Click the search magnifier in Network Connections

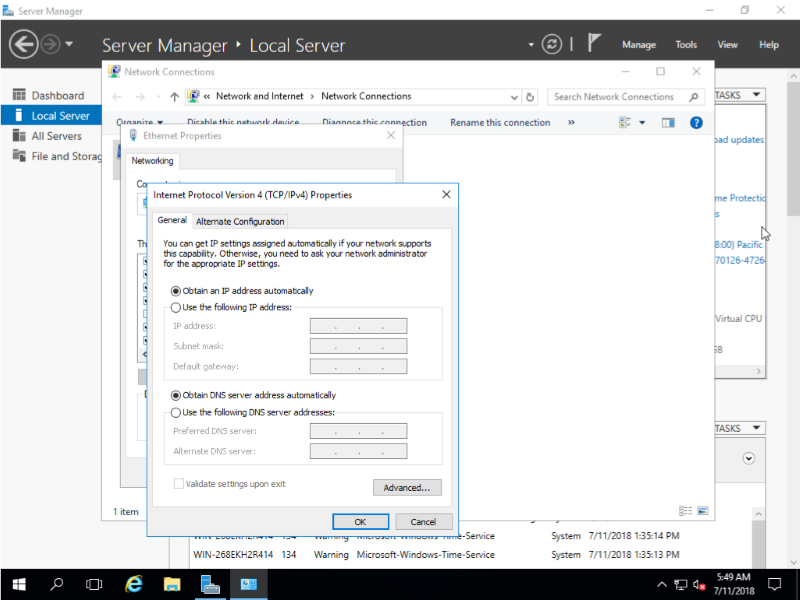tap(693, 96)
